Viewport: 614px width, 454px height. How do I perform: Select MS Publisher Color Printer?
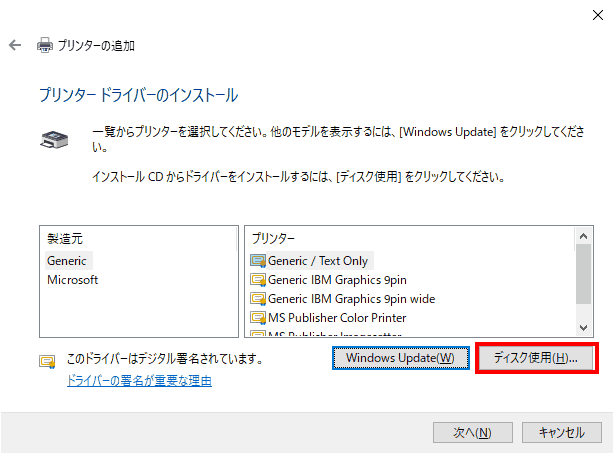[337, 317]
